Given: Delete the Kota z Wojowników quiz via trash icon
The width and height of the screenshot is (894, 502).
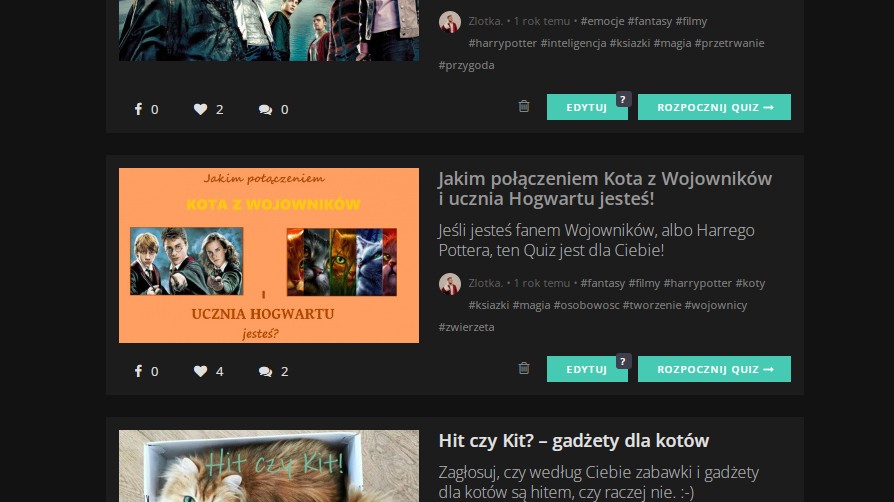Looking at the screenshot, I should (524, 368).
